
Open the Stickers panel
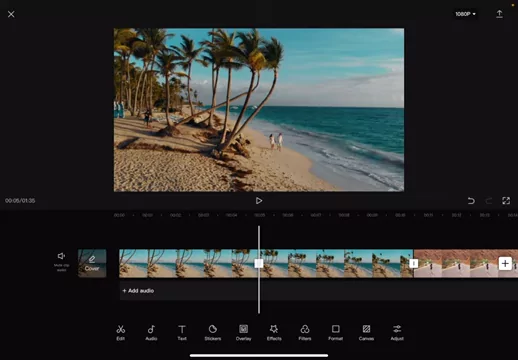click(x=213, y=333)
